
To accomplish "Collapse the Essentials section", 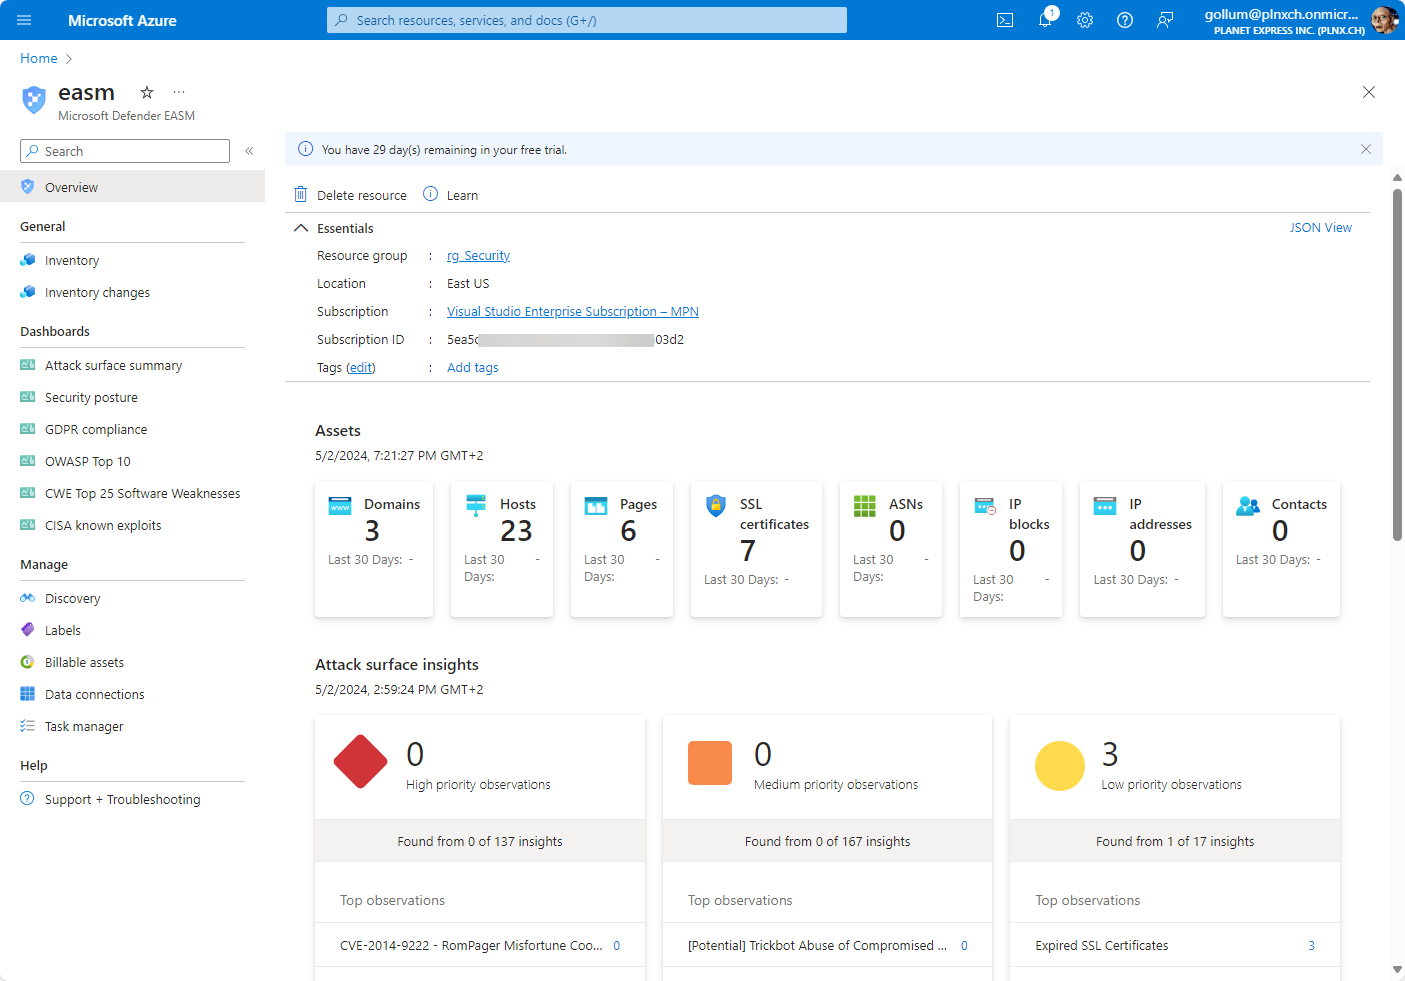I will 301,228.
